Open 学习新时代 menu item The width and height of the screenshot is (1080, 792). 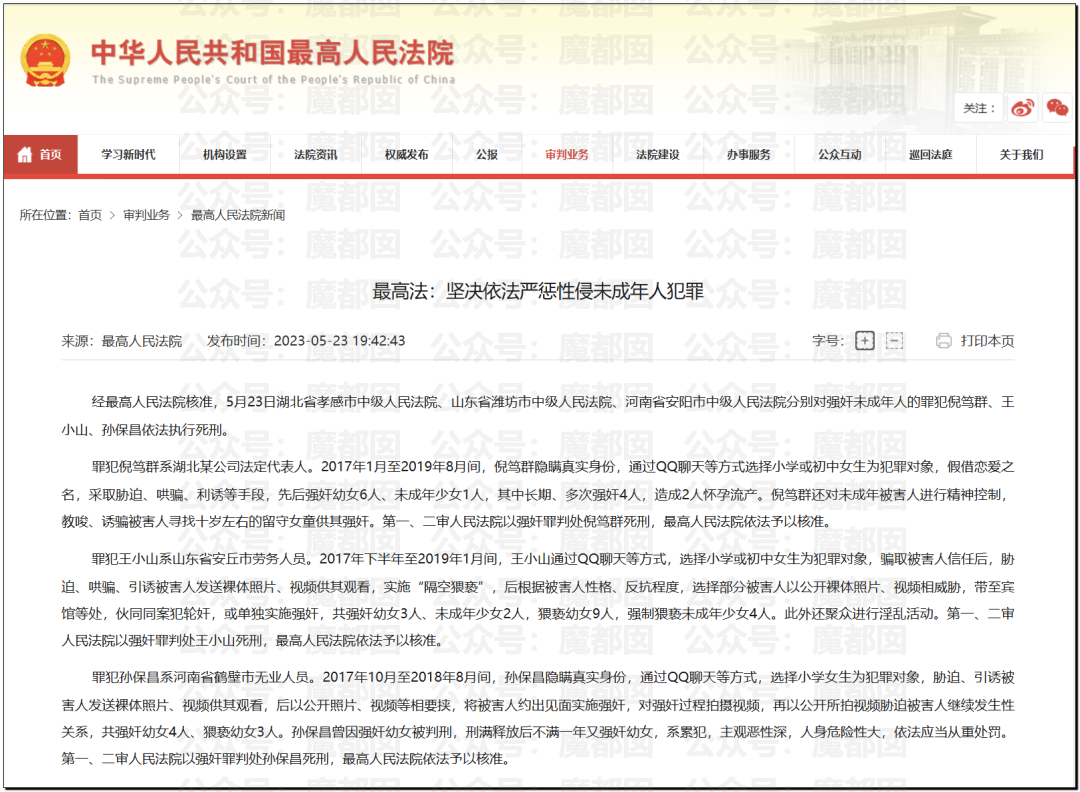(x=129, y=155)
